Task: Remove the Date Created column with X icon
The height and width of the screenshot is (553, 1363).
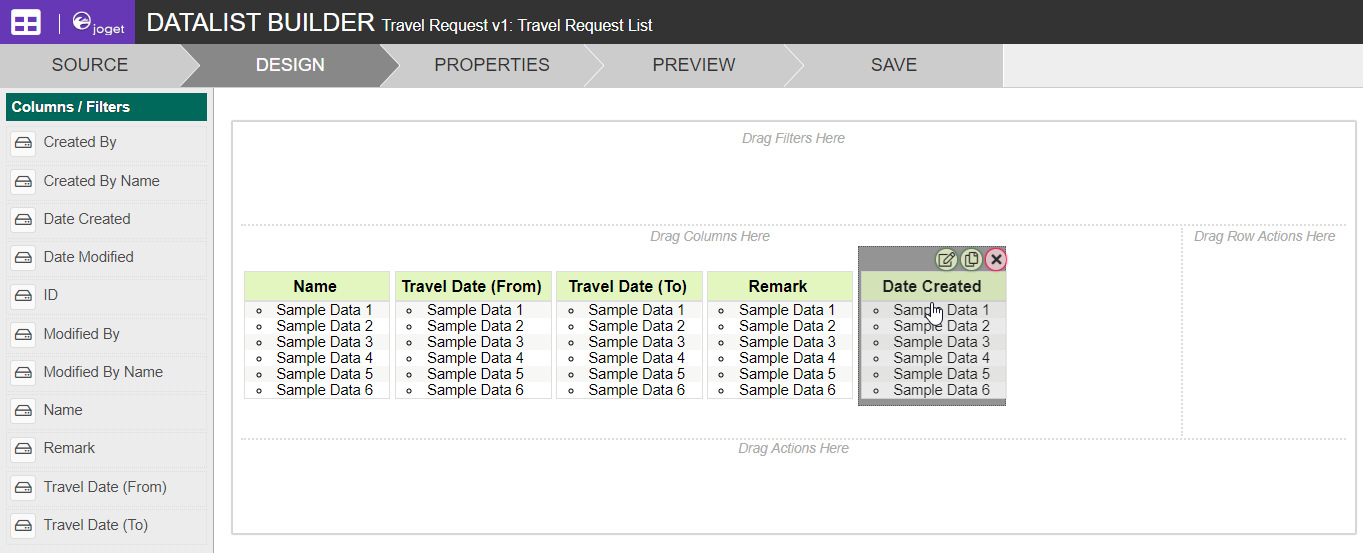Action: (x=996, y=260)
